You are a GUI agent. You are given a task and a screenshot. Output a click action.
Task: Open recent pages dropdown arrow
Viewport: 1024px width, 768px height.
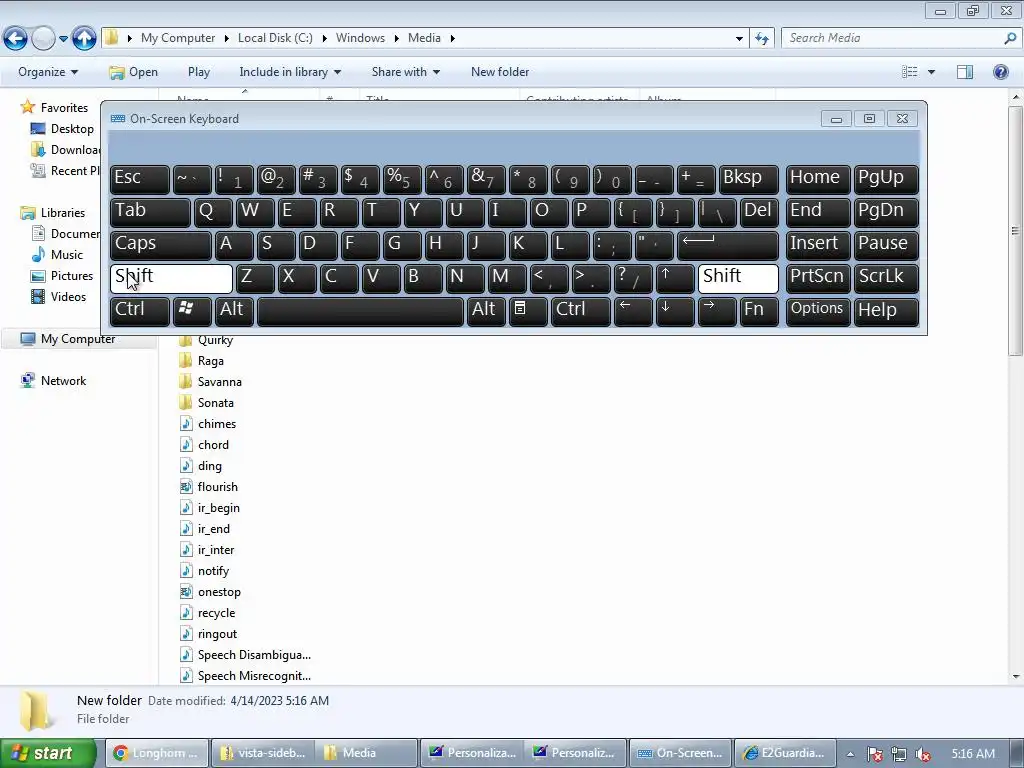pyautogui.click(x=63, y=39)
